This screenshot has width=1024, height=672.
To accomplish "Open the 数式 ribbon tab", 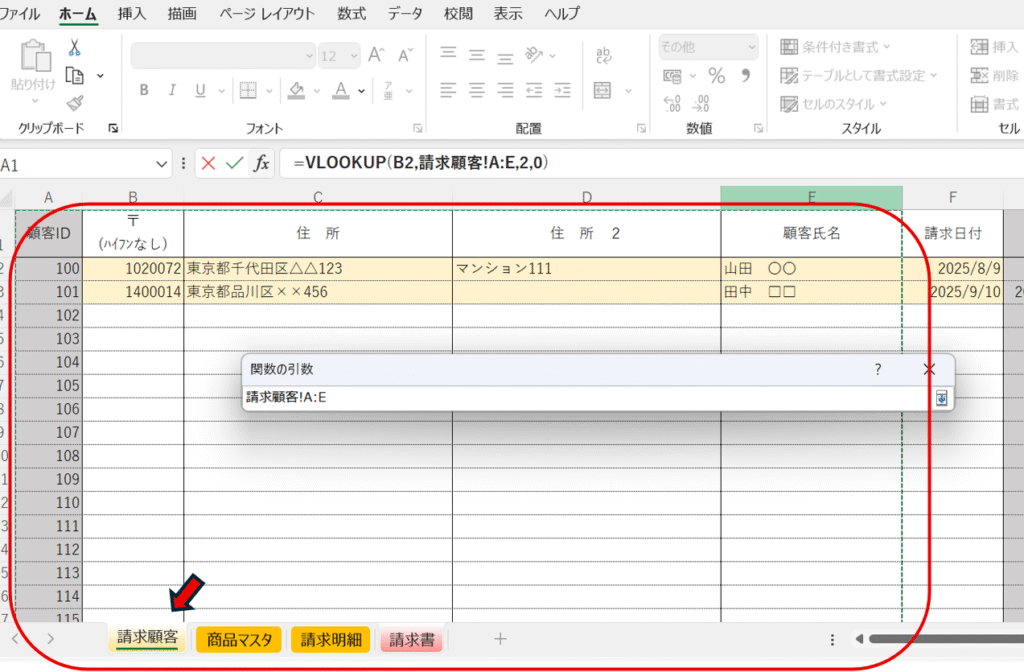I will click(351, 14).
